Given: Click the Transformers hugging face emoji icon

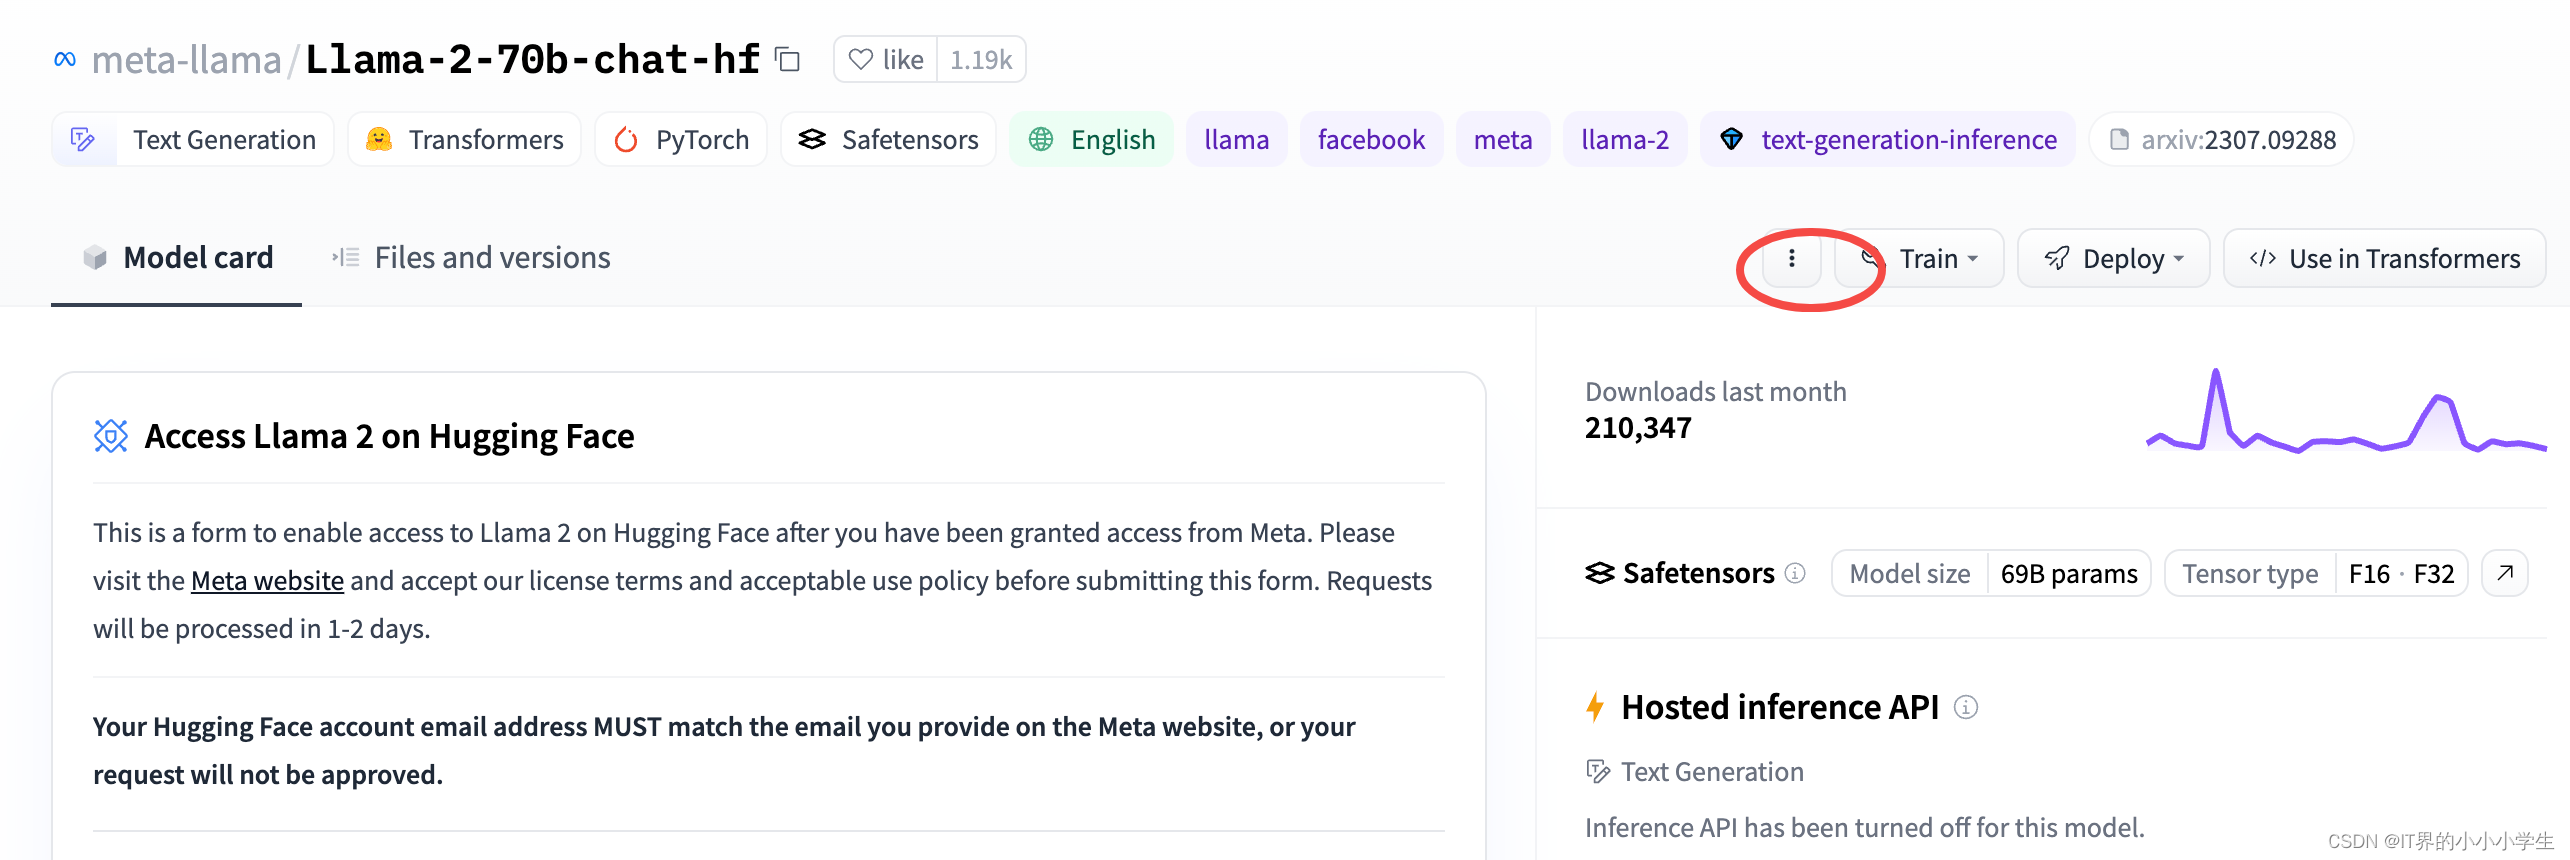Looking at the screenshot, I should coord(379,139).
